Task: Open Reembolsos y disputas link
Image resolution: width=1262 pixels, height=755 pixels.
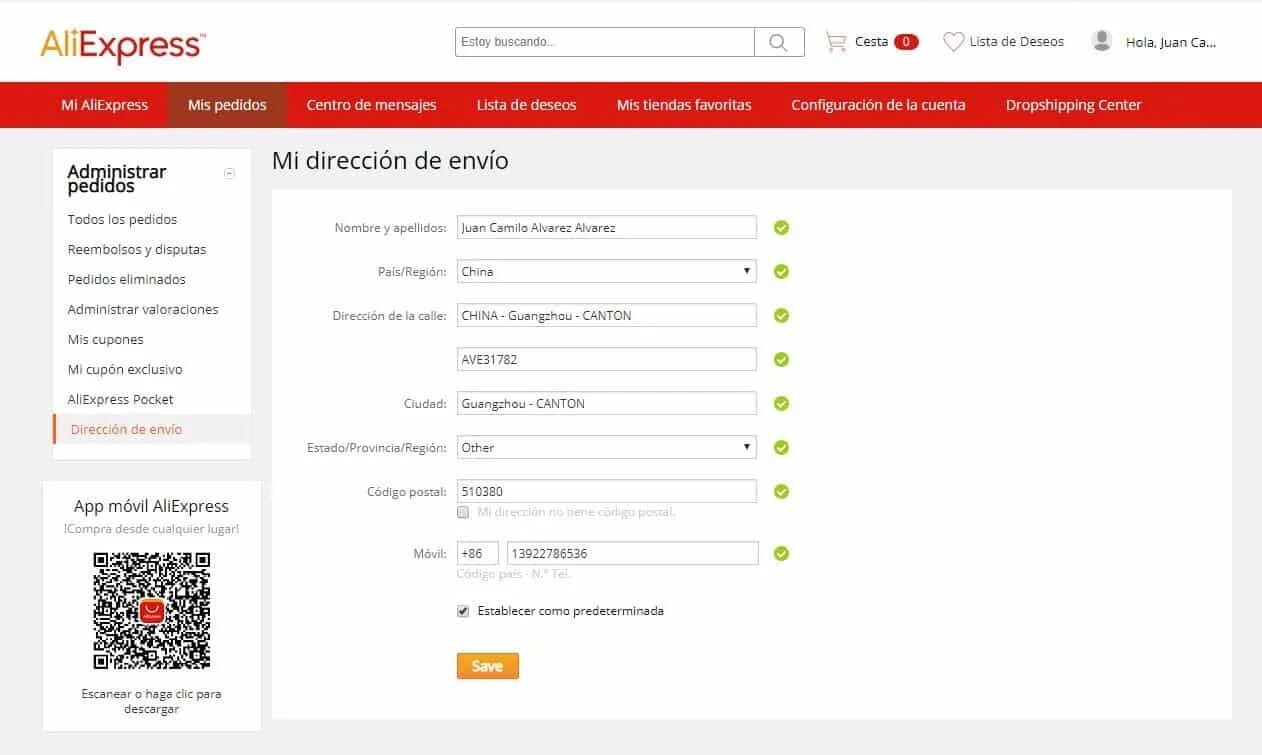Action: coord(137,249)
